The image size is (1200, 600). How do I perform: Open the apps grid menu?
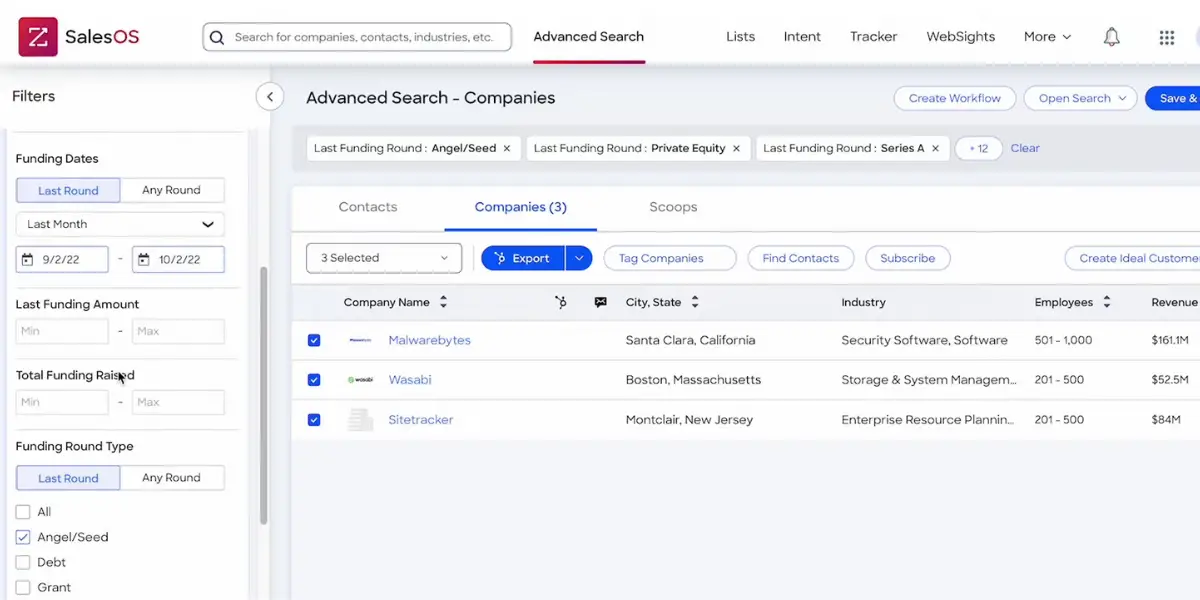[x=1167, y=37]
